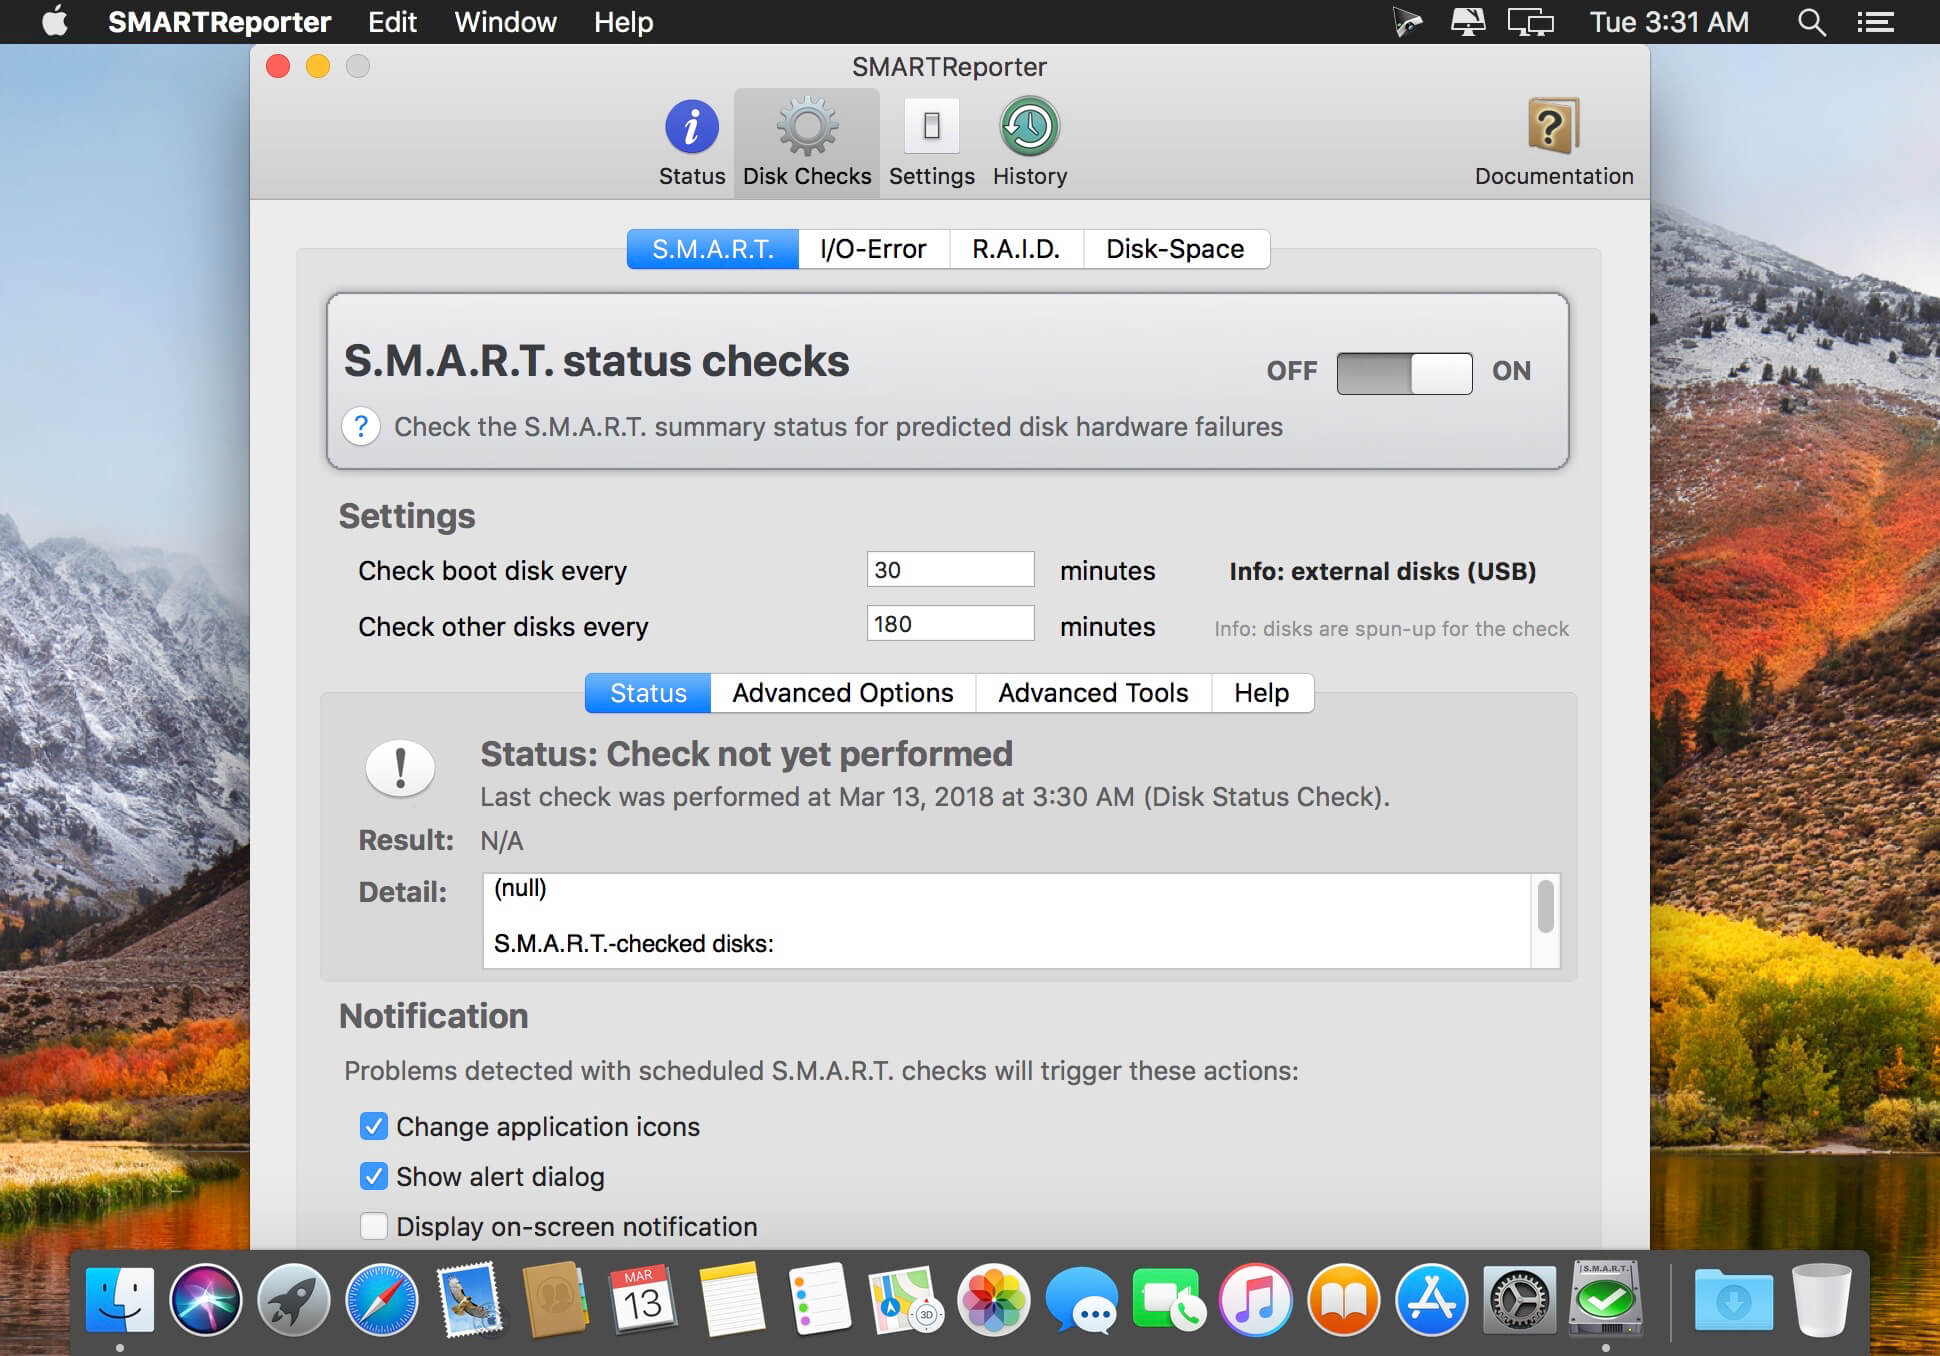Viewport: 1940px width, 1356px height.
Task: Click Info: external disks (USB)
Action: tap(1382, 571)
